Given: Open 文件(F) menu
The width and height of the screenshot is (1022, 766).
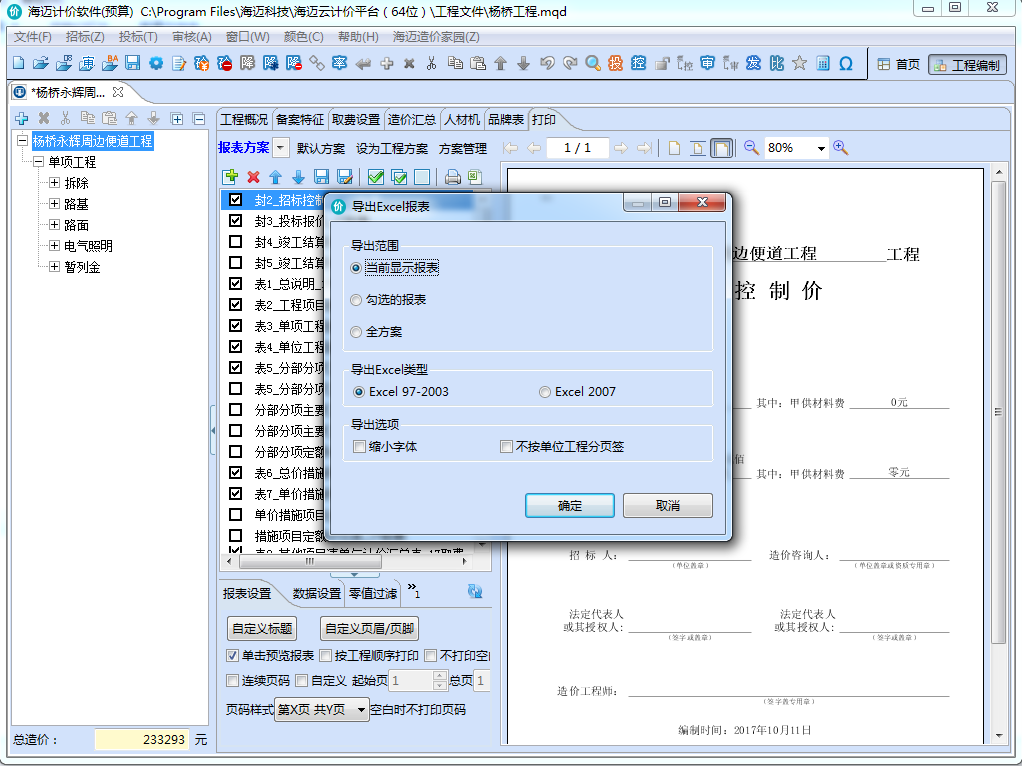Looking at the screenshot, I should click(33, 37).
